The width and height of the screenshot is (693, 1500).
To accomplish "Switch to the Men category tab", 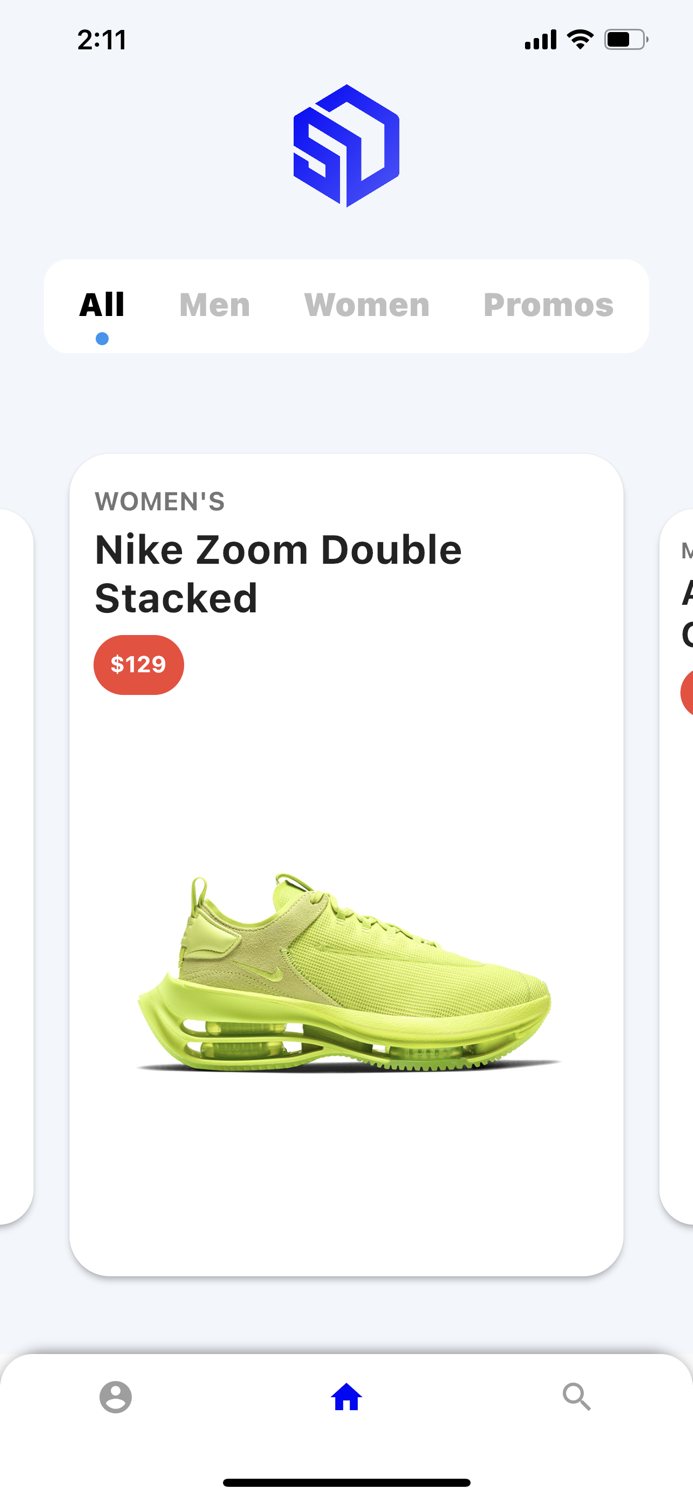I will coord(214,305).
